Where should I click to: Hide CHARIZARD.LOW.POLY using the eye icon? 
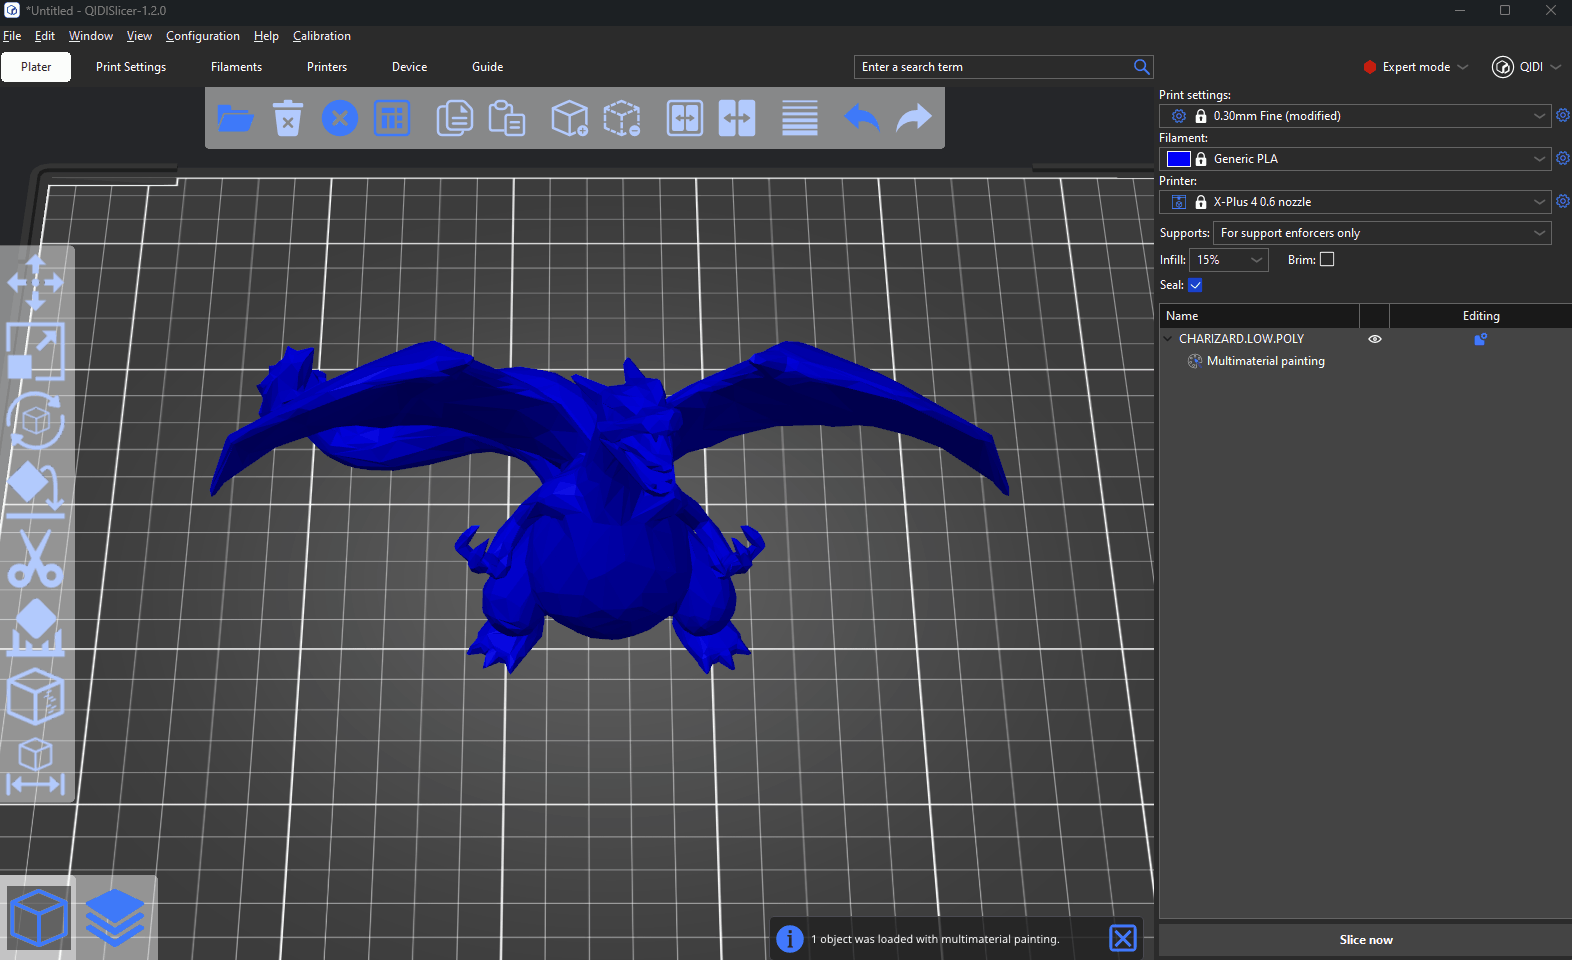click(x=1375, y=339)
